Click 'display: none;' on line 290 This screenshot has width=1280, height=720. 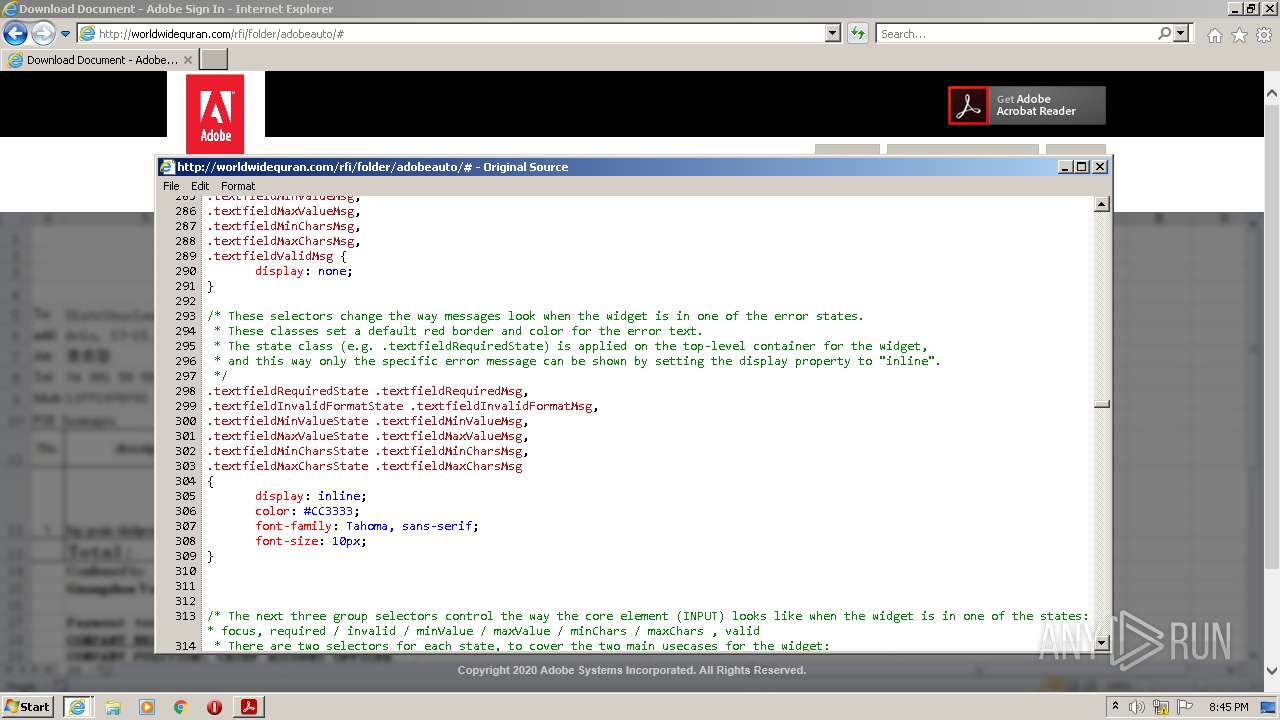point(304,271)
